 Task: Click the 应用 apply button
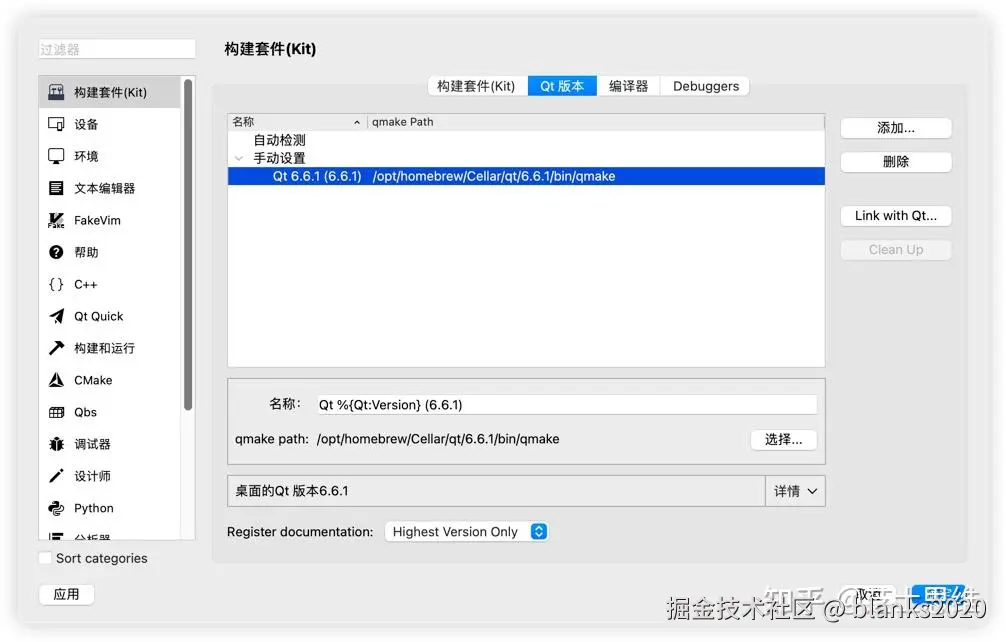(x=67, y=595)
